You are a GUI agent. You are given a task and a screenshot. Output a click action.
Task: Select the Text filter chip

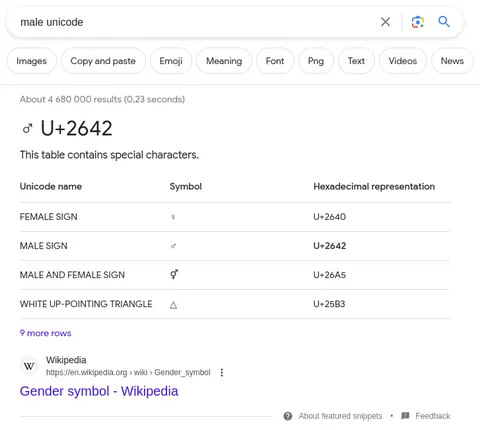356,61
